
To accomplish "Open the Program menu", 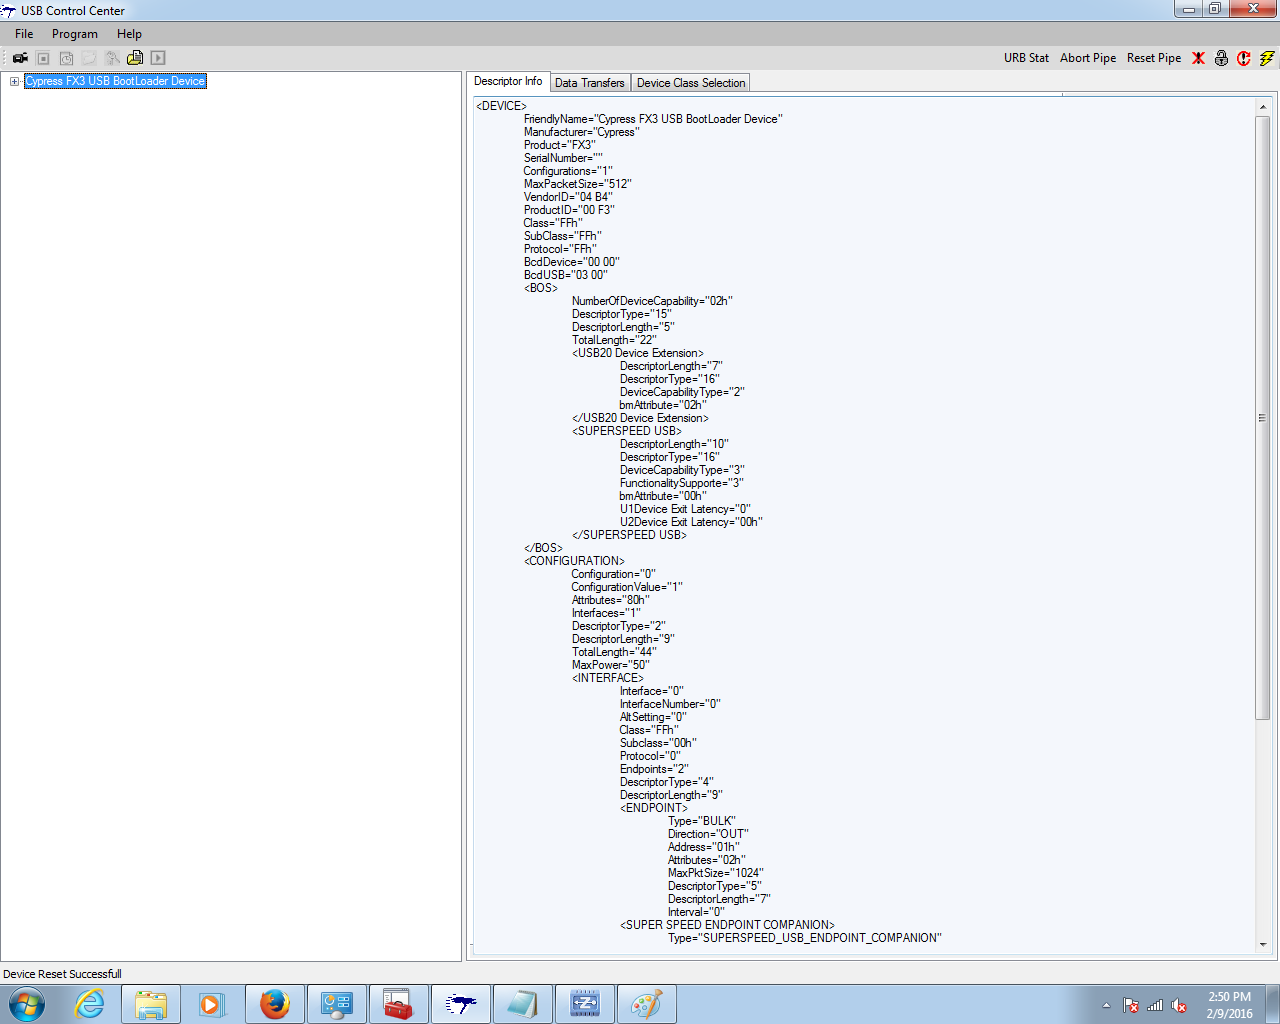I will [75, 34].
